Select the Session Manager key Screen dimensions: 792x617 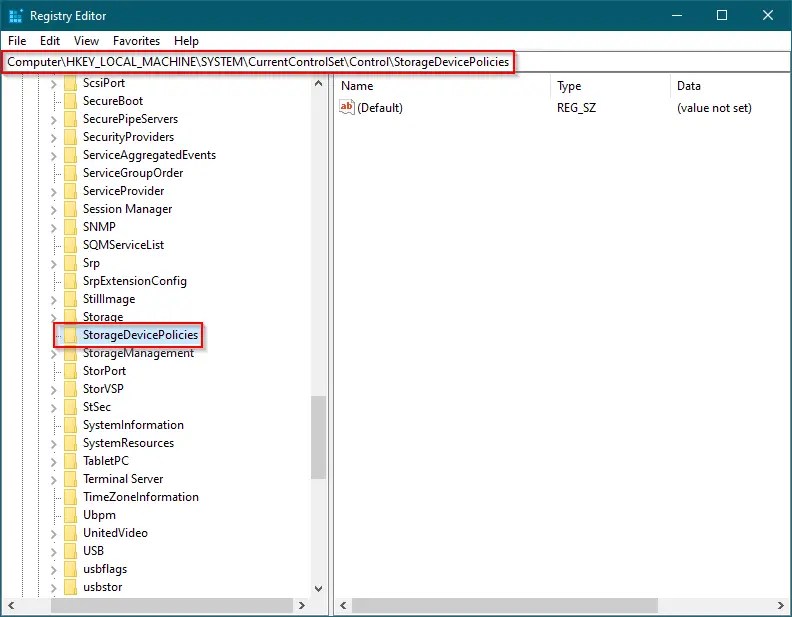(127, 209)
